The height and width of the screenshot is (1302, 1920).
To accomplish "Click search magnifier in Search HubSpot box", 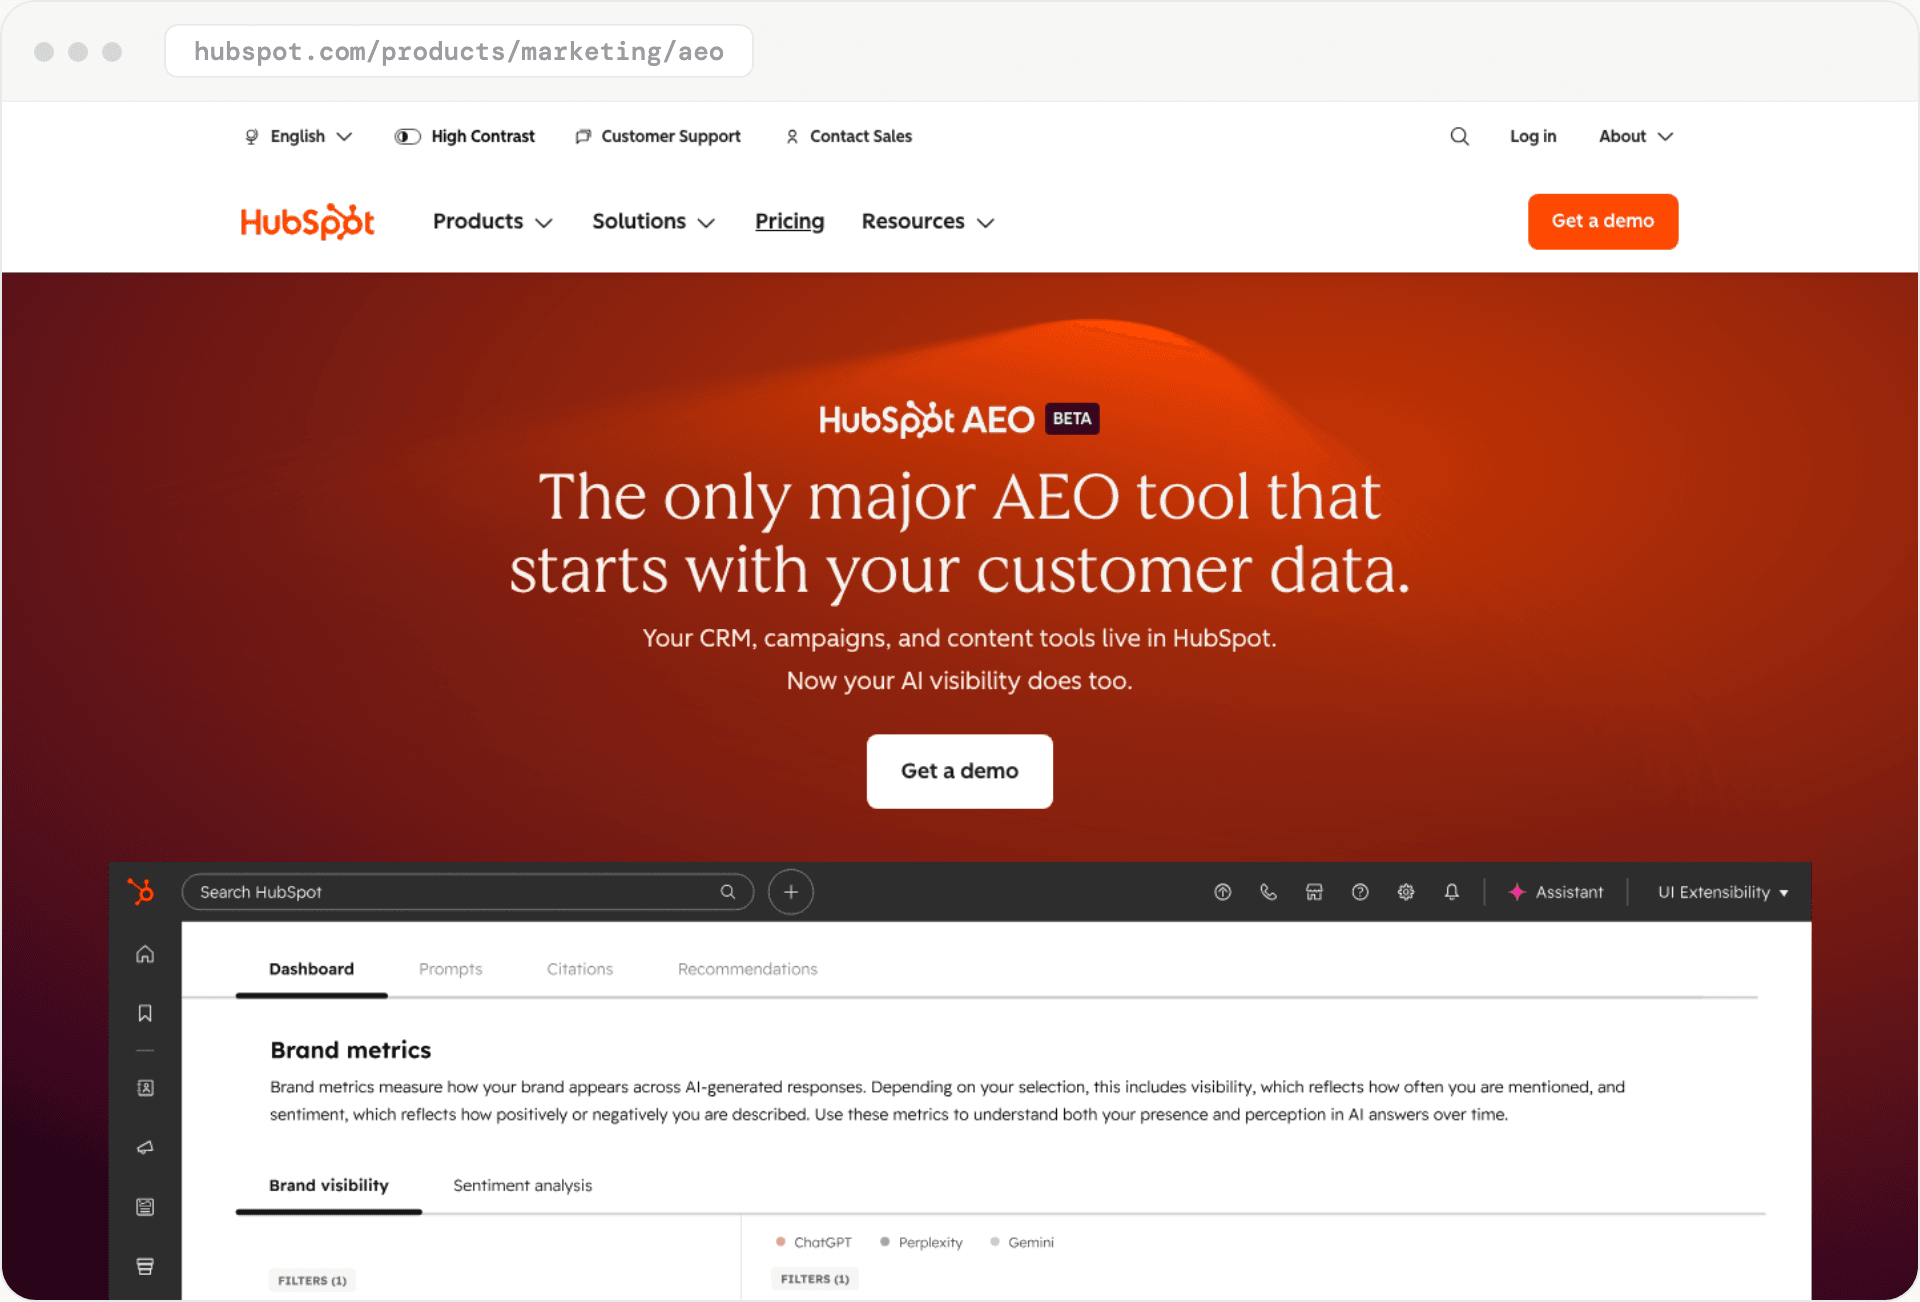I will 728,892.
